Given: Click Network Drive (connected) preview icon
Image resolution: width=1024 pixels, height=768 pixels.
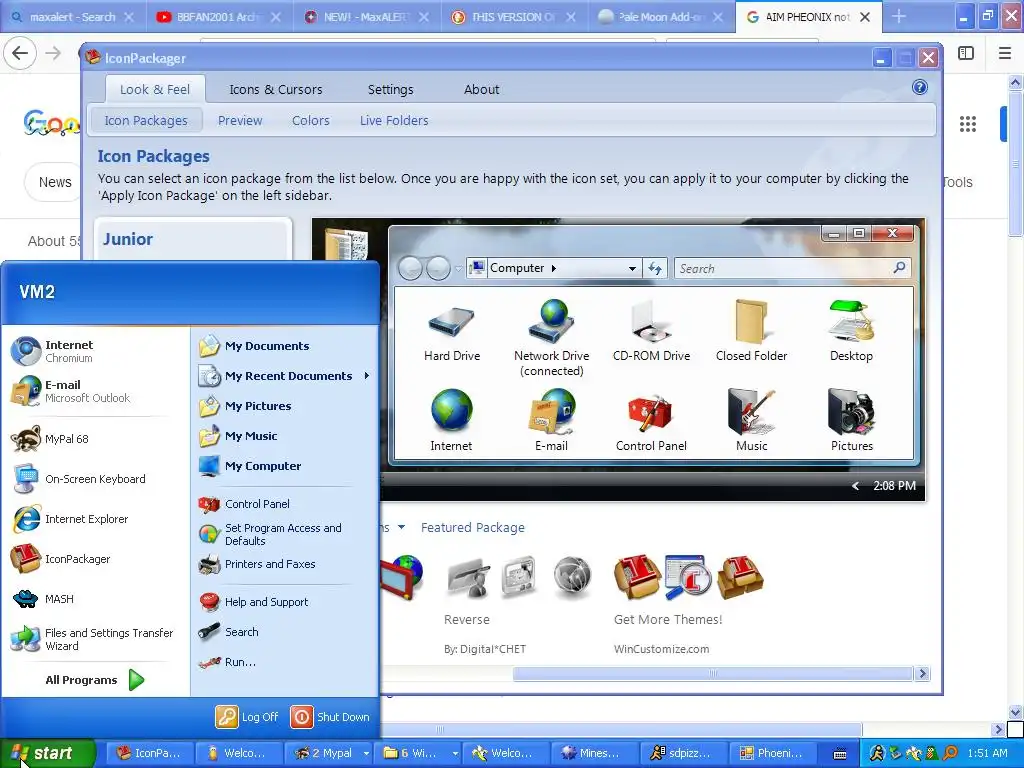Looking at the screenshot, I should click(x=552, y=321).
